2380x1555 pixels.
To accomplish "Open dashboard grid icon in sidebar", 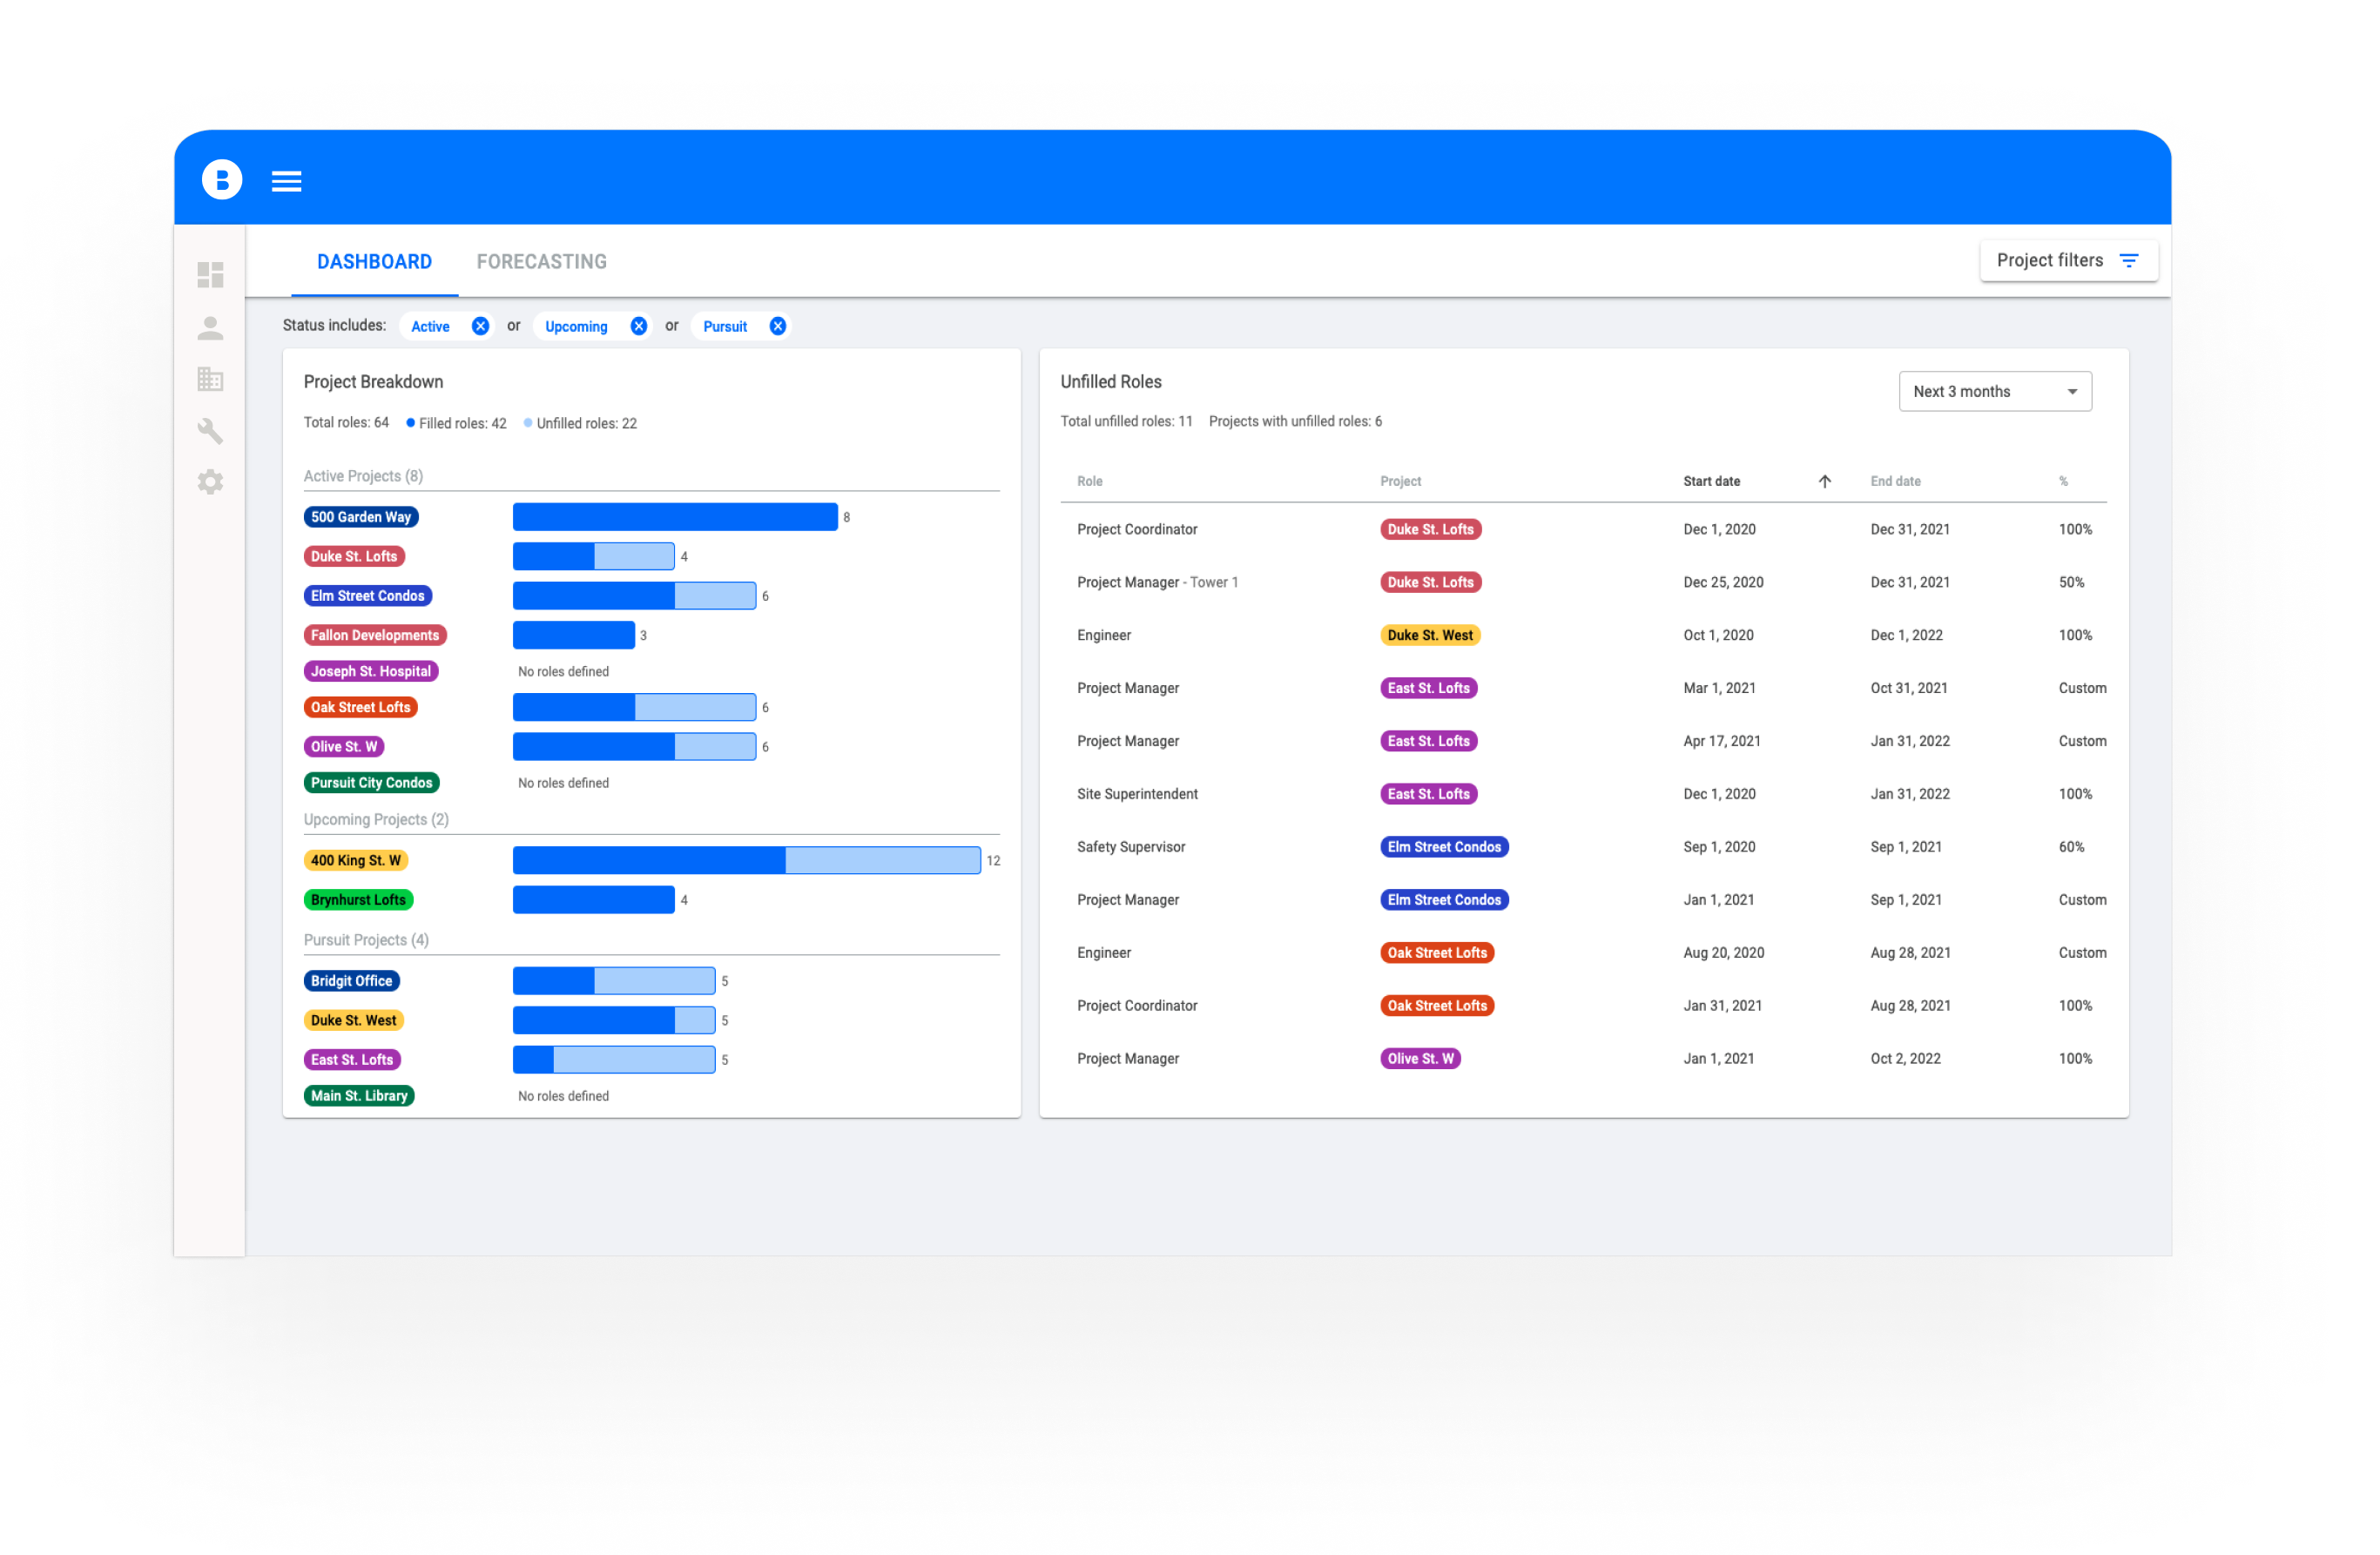I will pyautogui.click(x=210, y=275).
